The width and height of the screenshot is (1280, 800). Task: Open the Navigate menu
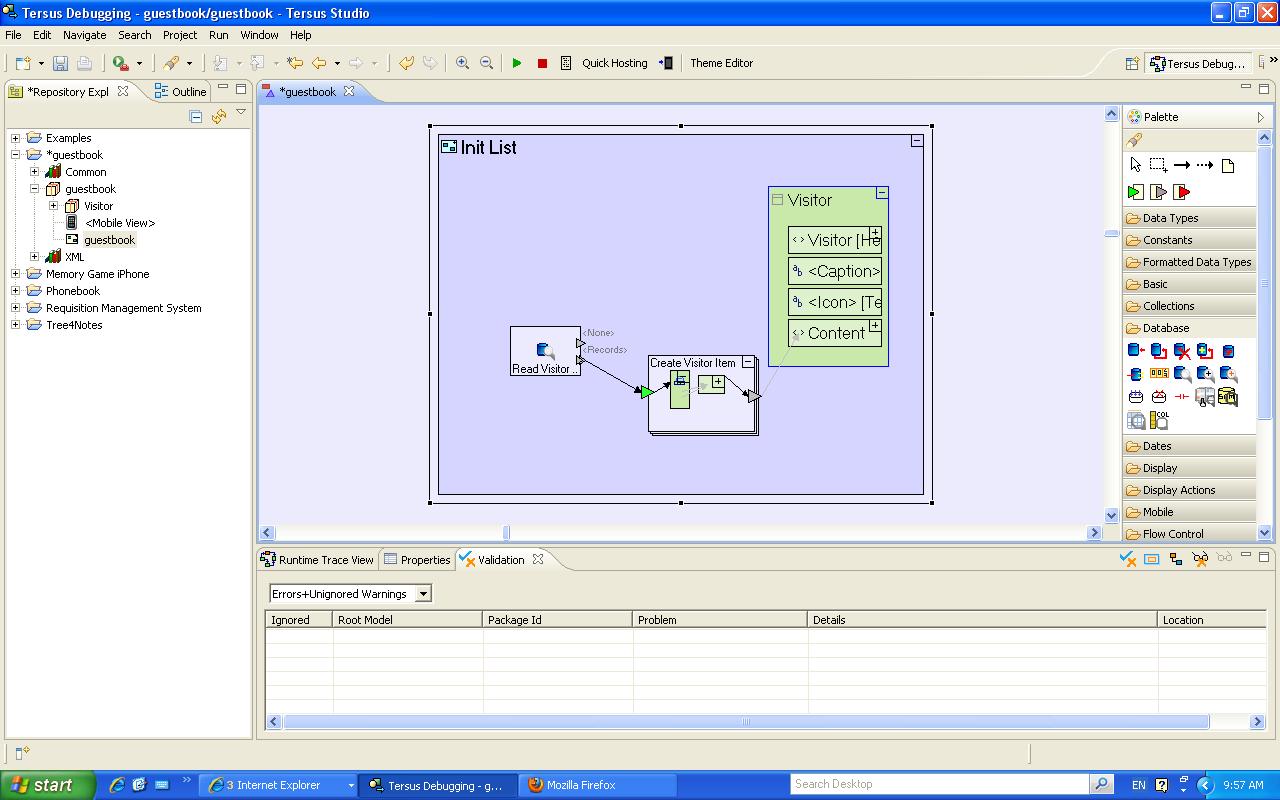tap(84, 35)
